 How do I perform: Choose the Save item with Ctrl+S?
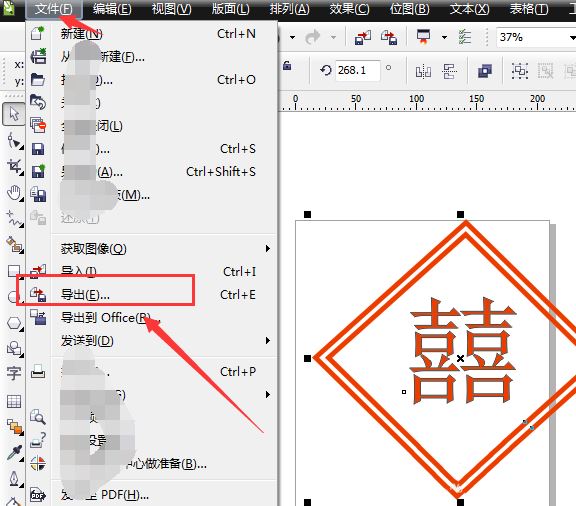151,149
